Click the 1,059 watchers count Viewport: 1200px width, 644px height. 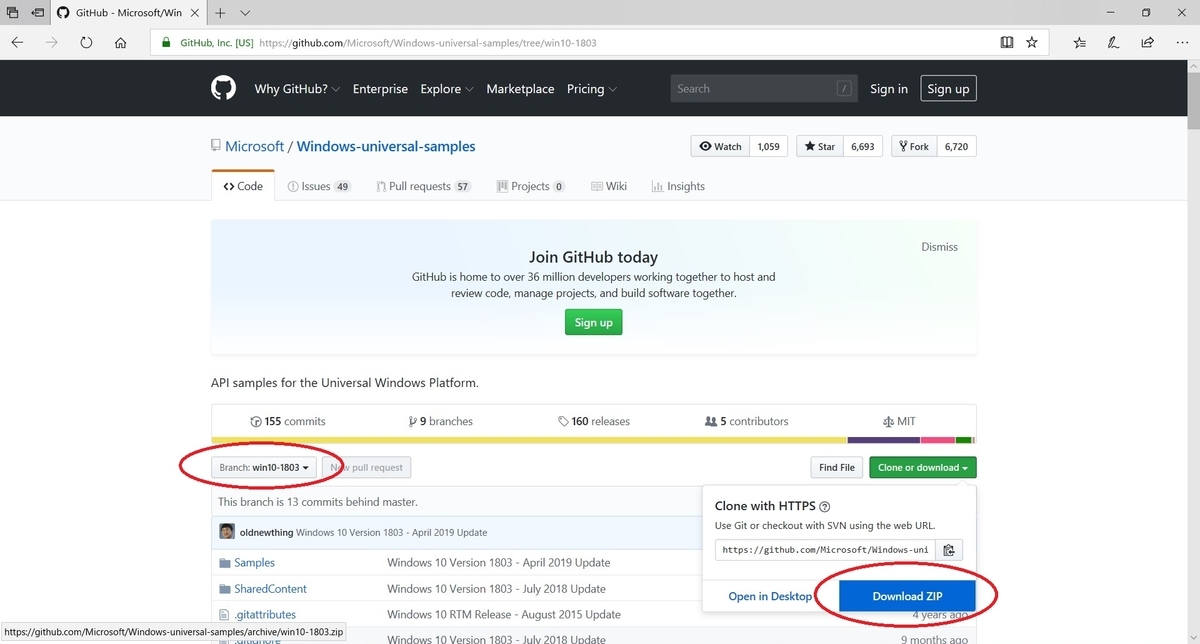768,146
